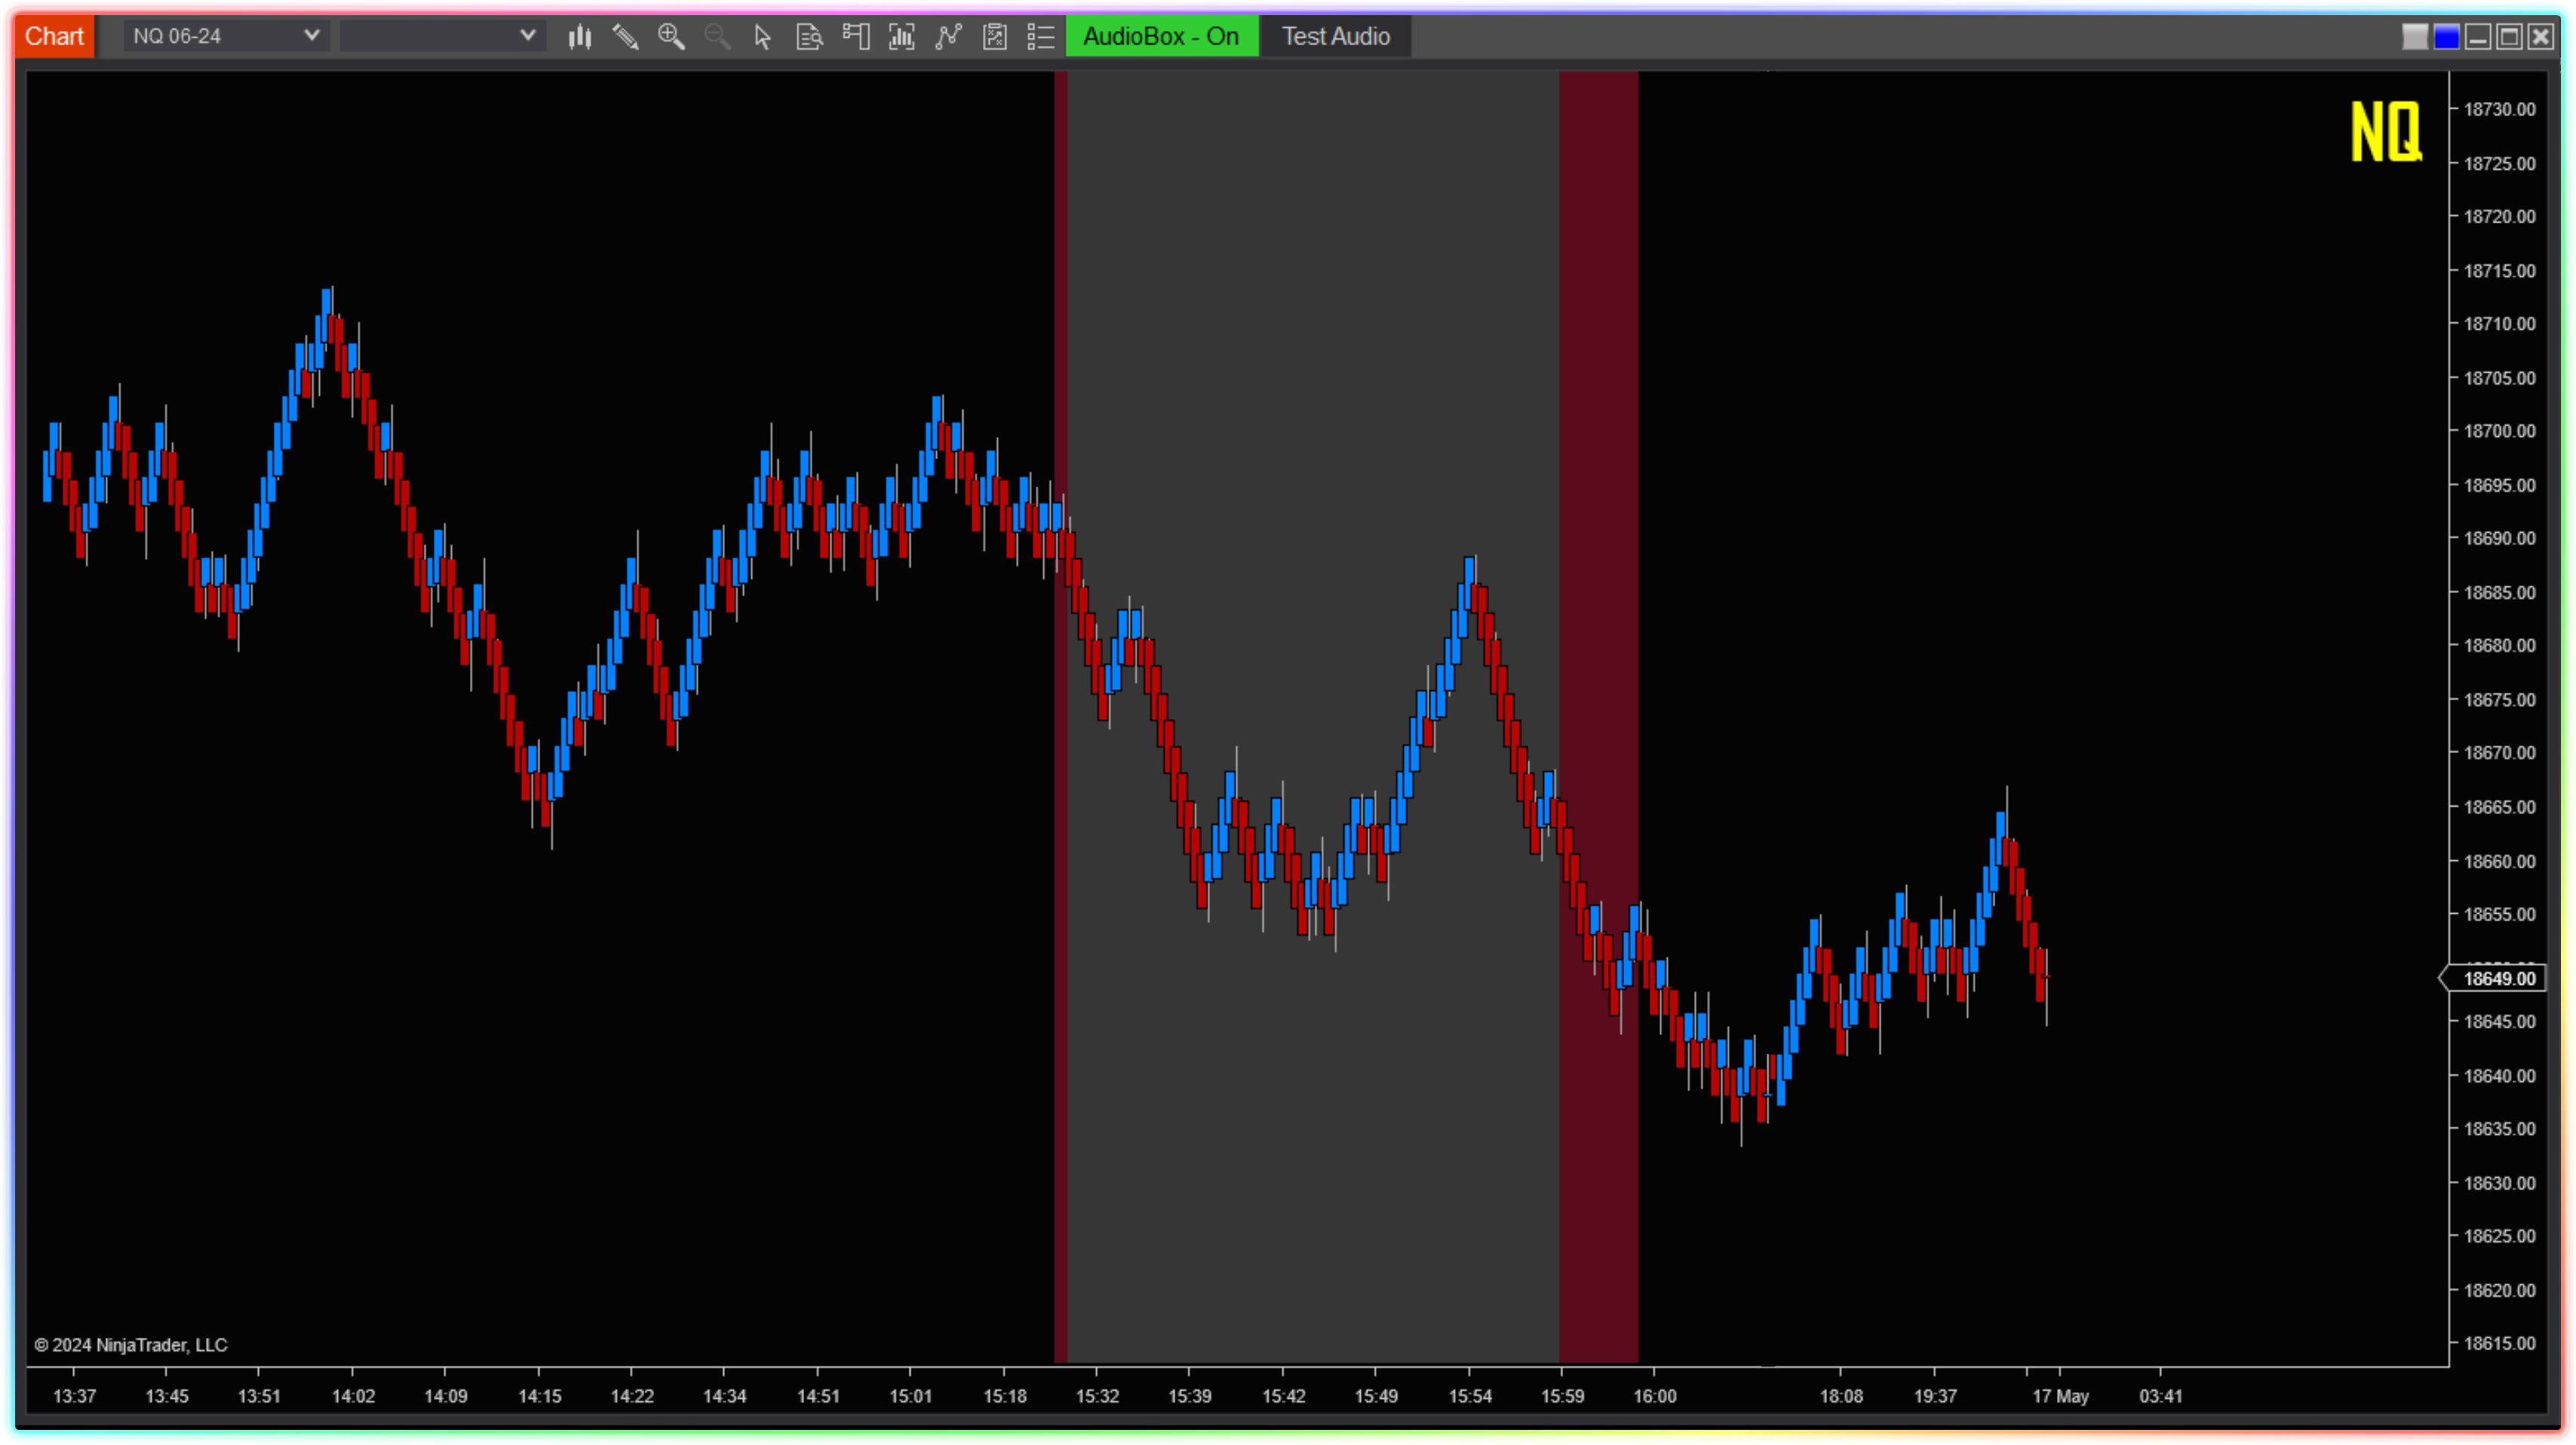Screen dimensions: 2576x1445
Task: Toggle the AudioBox - On button
Action: click(1161, 37)
